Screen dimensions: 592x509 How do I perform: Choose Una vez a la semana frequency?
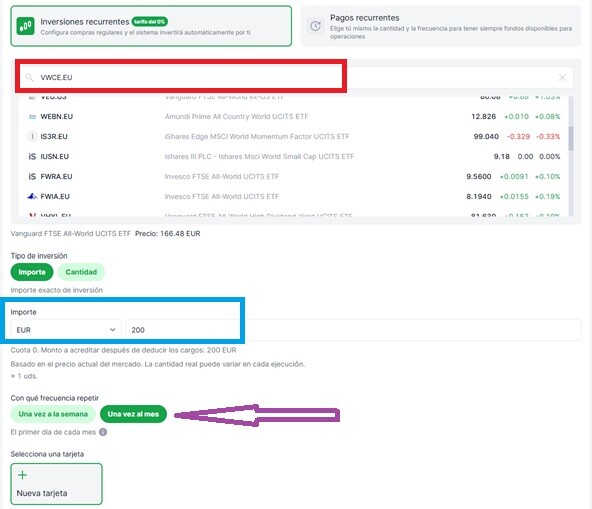coord(53,414)
